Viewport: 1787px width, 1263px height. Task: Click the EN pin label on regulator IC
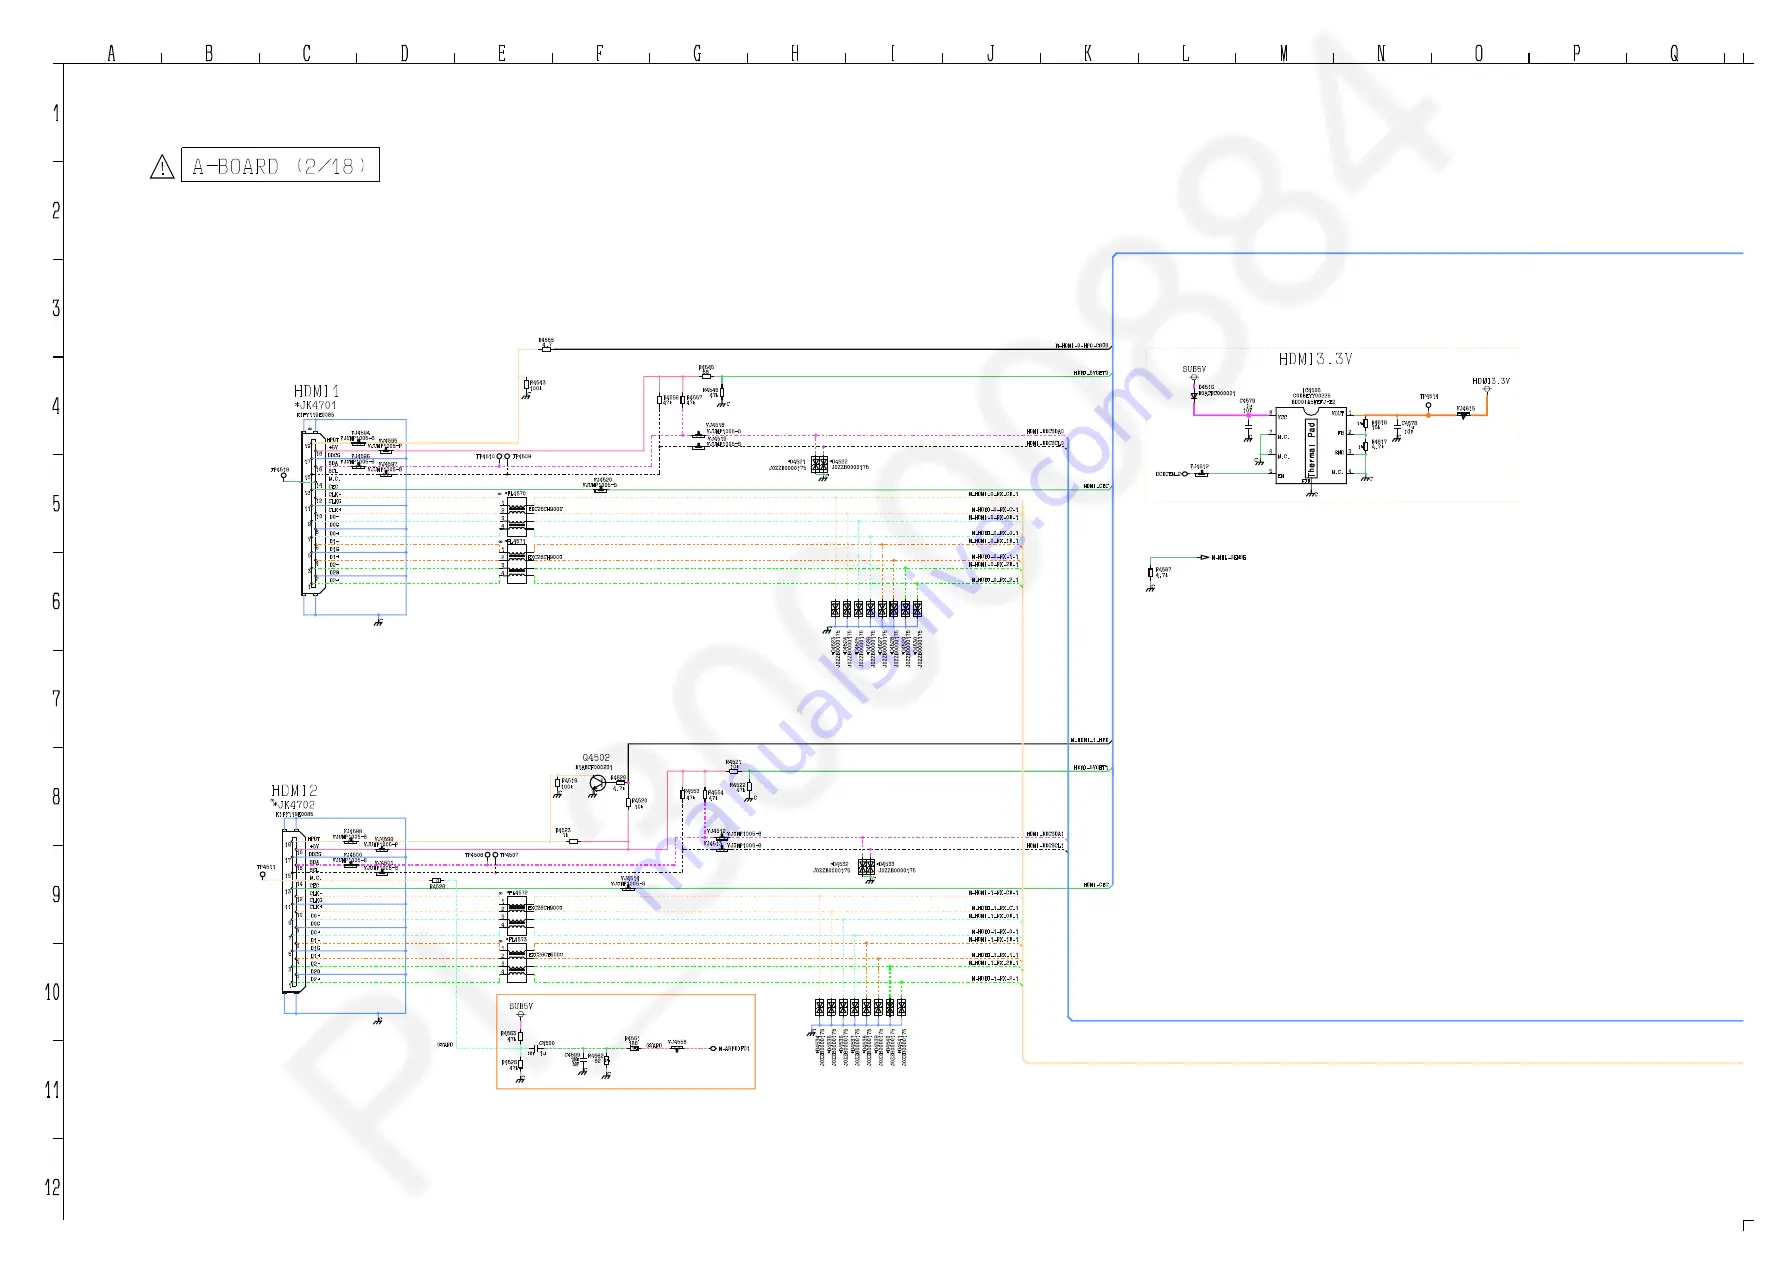pyautogui.click(x=1281, y=476)
